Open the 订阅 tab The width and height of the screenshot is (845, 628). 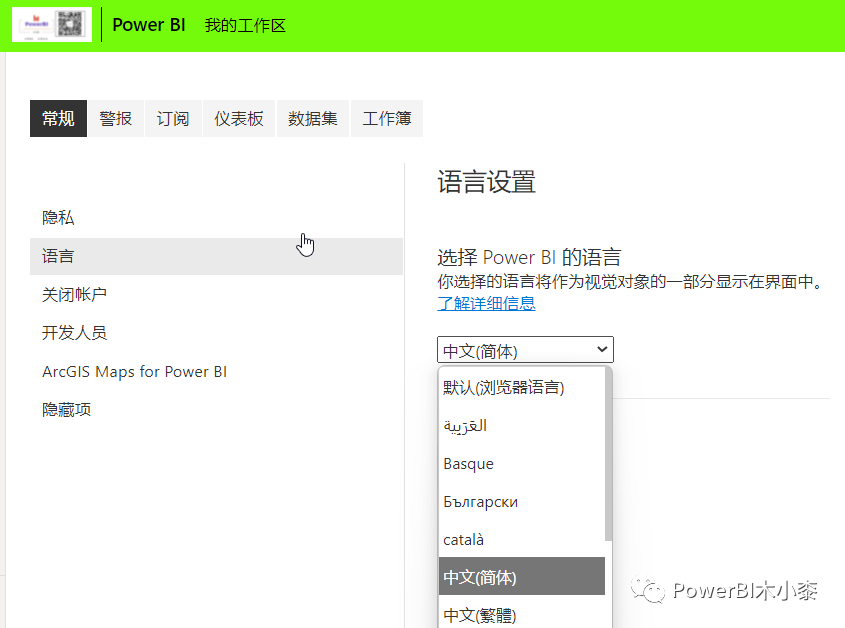tap(173, 119)
